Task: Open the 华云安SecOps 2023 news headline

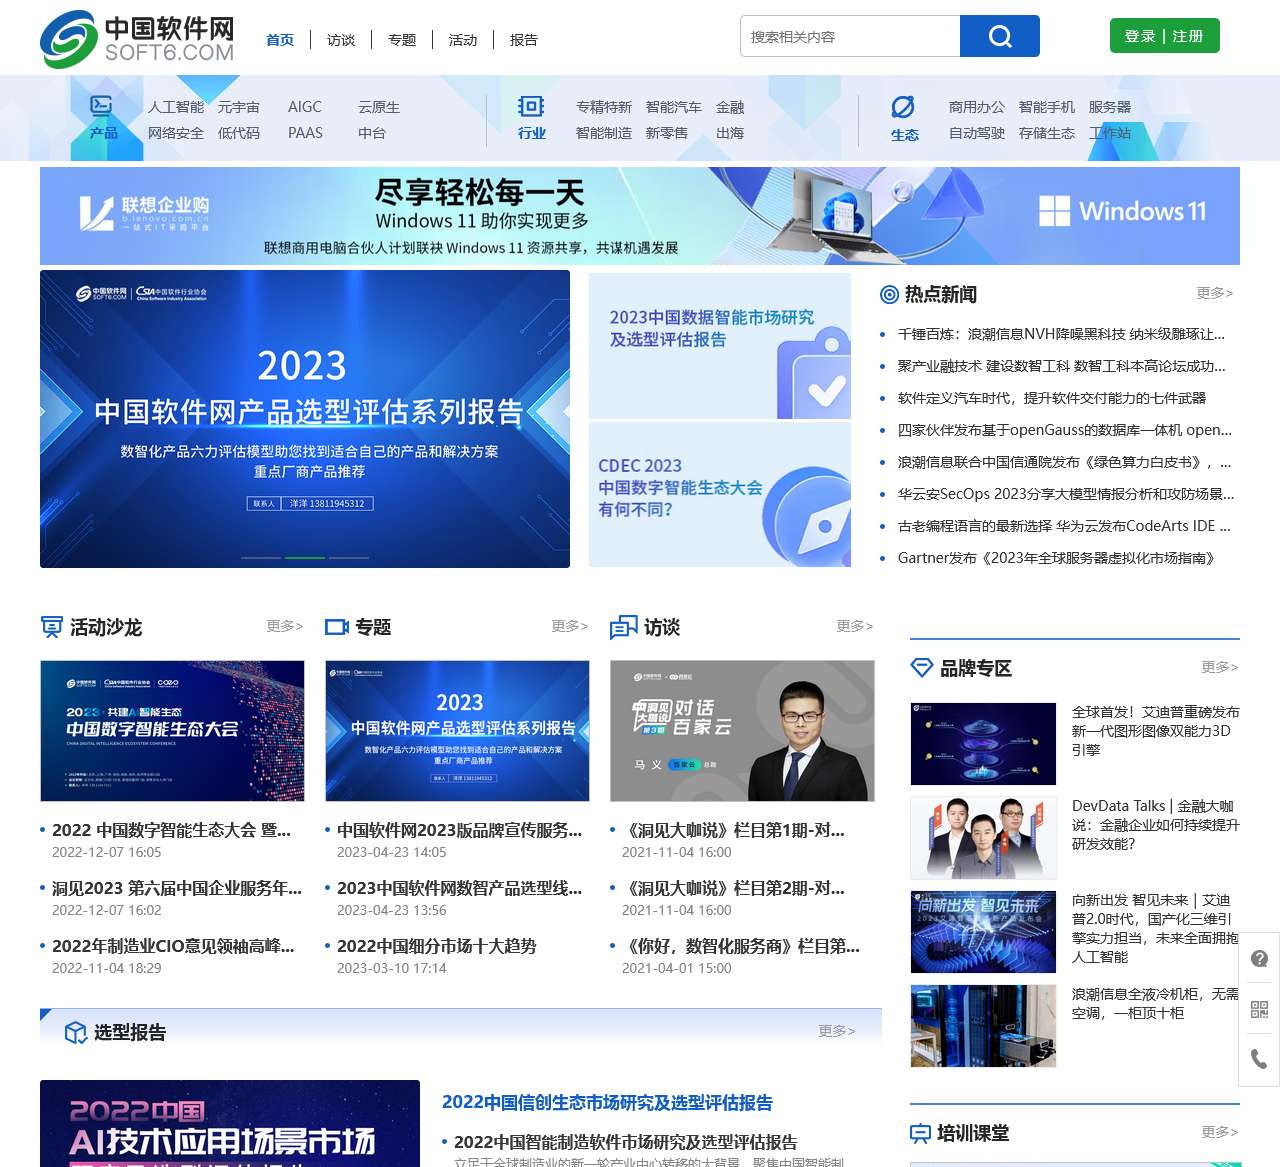Action: (x=1066, y=494)
